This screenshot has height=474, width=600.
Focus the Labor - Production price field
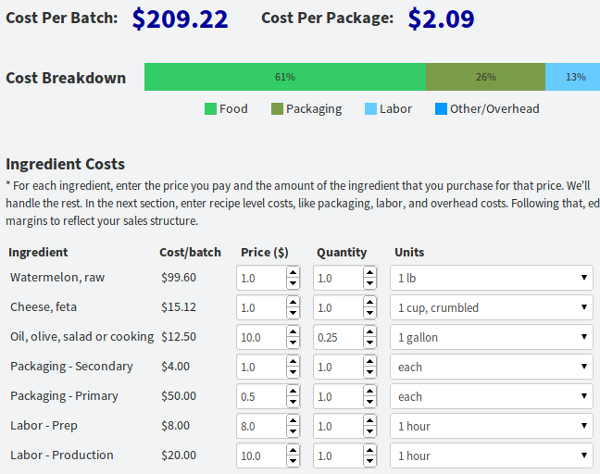[x=260, y=456]
